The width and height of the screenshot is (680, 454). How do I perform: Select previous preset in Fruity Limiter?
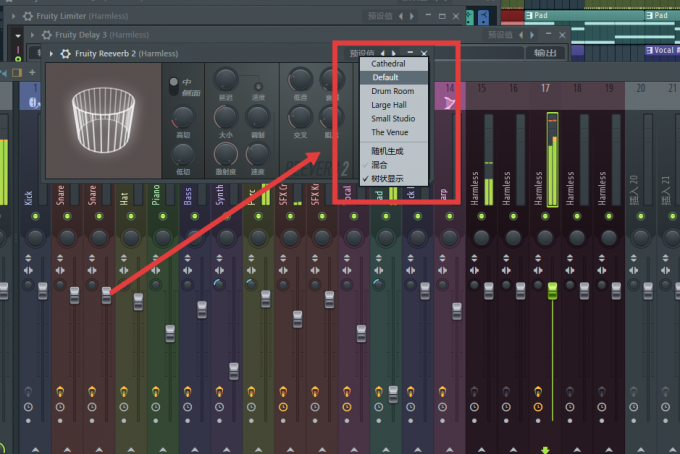[x=401, y=16]
